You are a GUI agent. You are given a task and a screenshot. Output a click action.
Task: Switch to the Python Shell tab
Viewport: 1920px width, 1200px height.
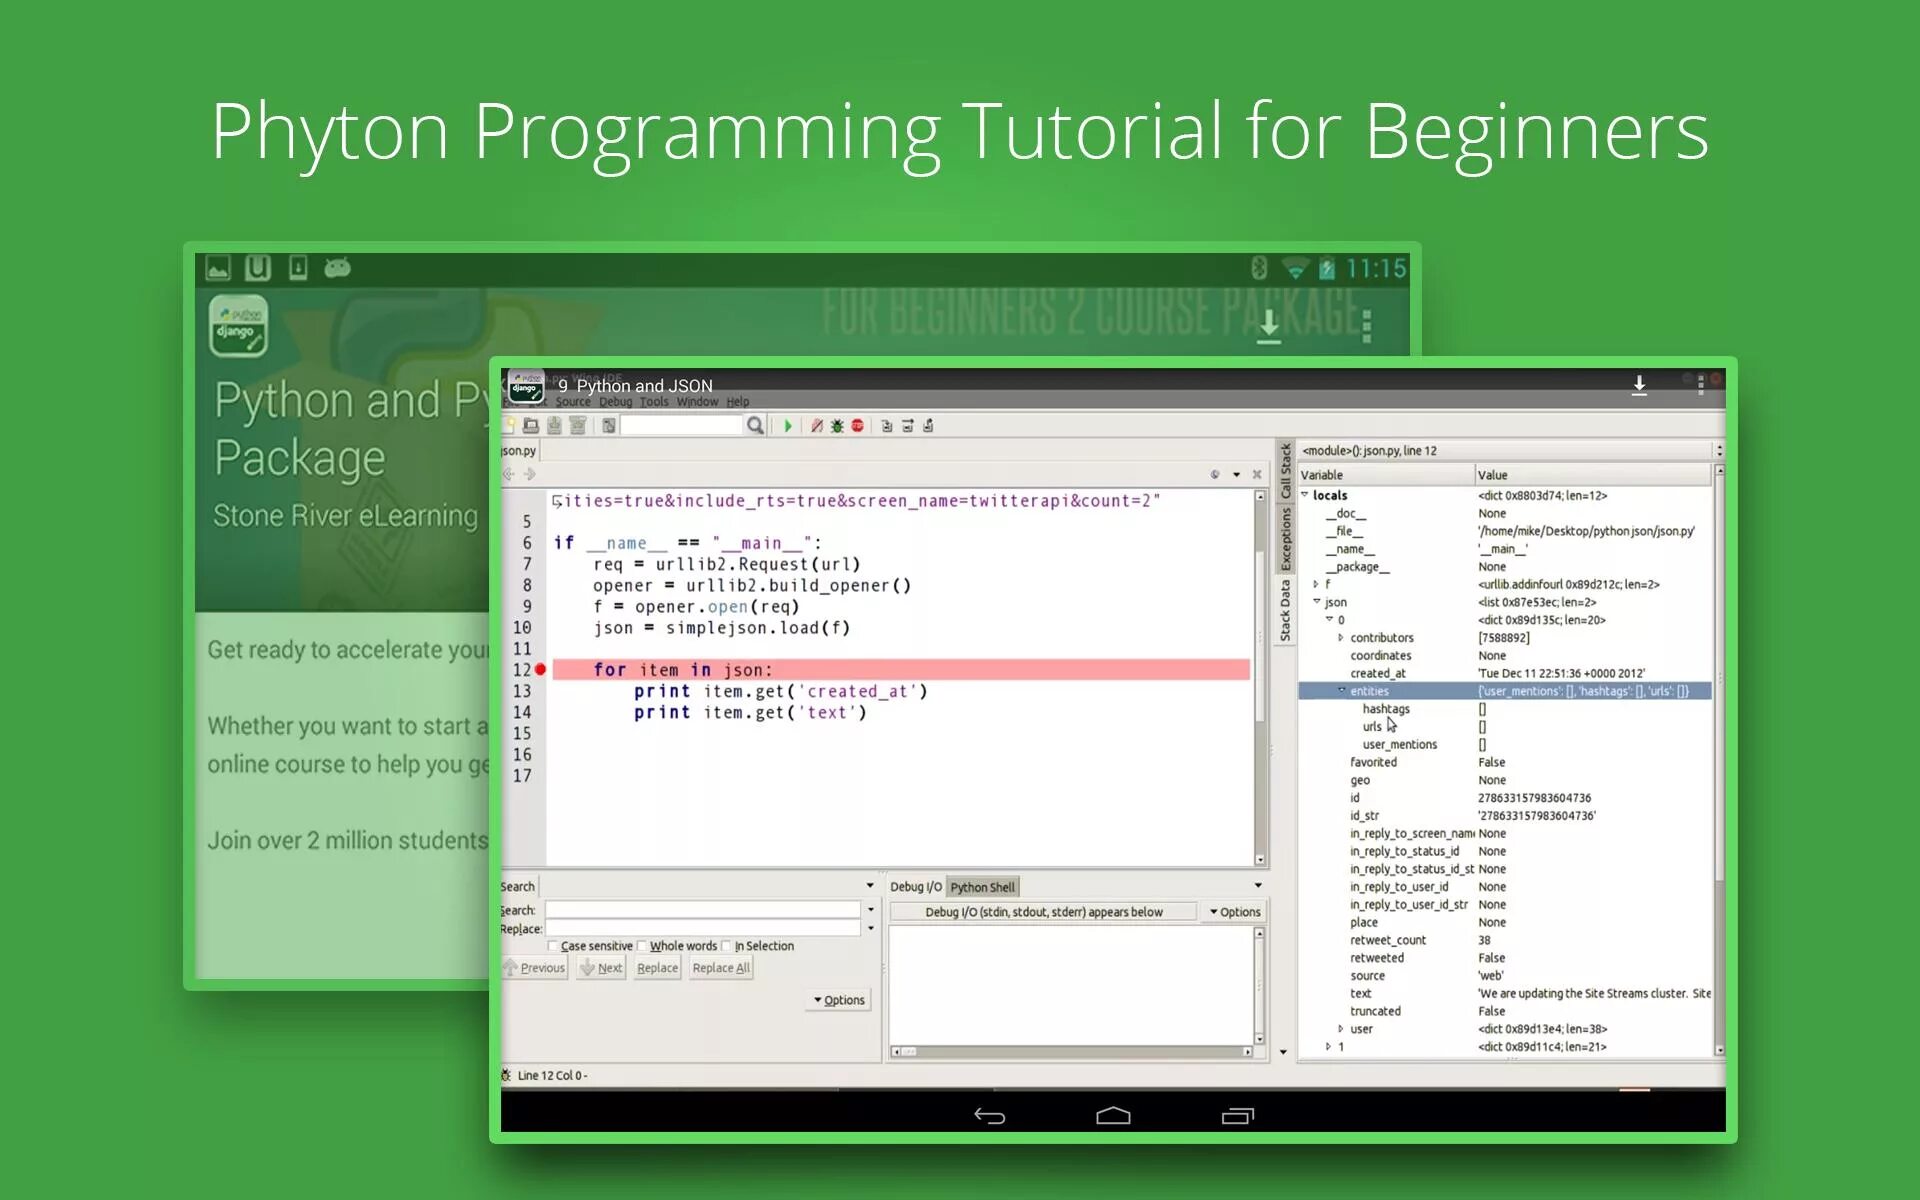[982, 887]
